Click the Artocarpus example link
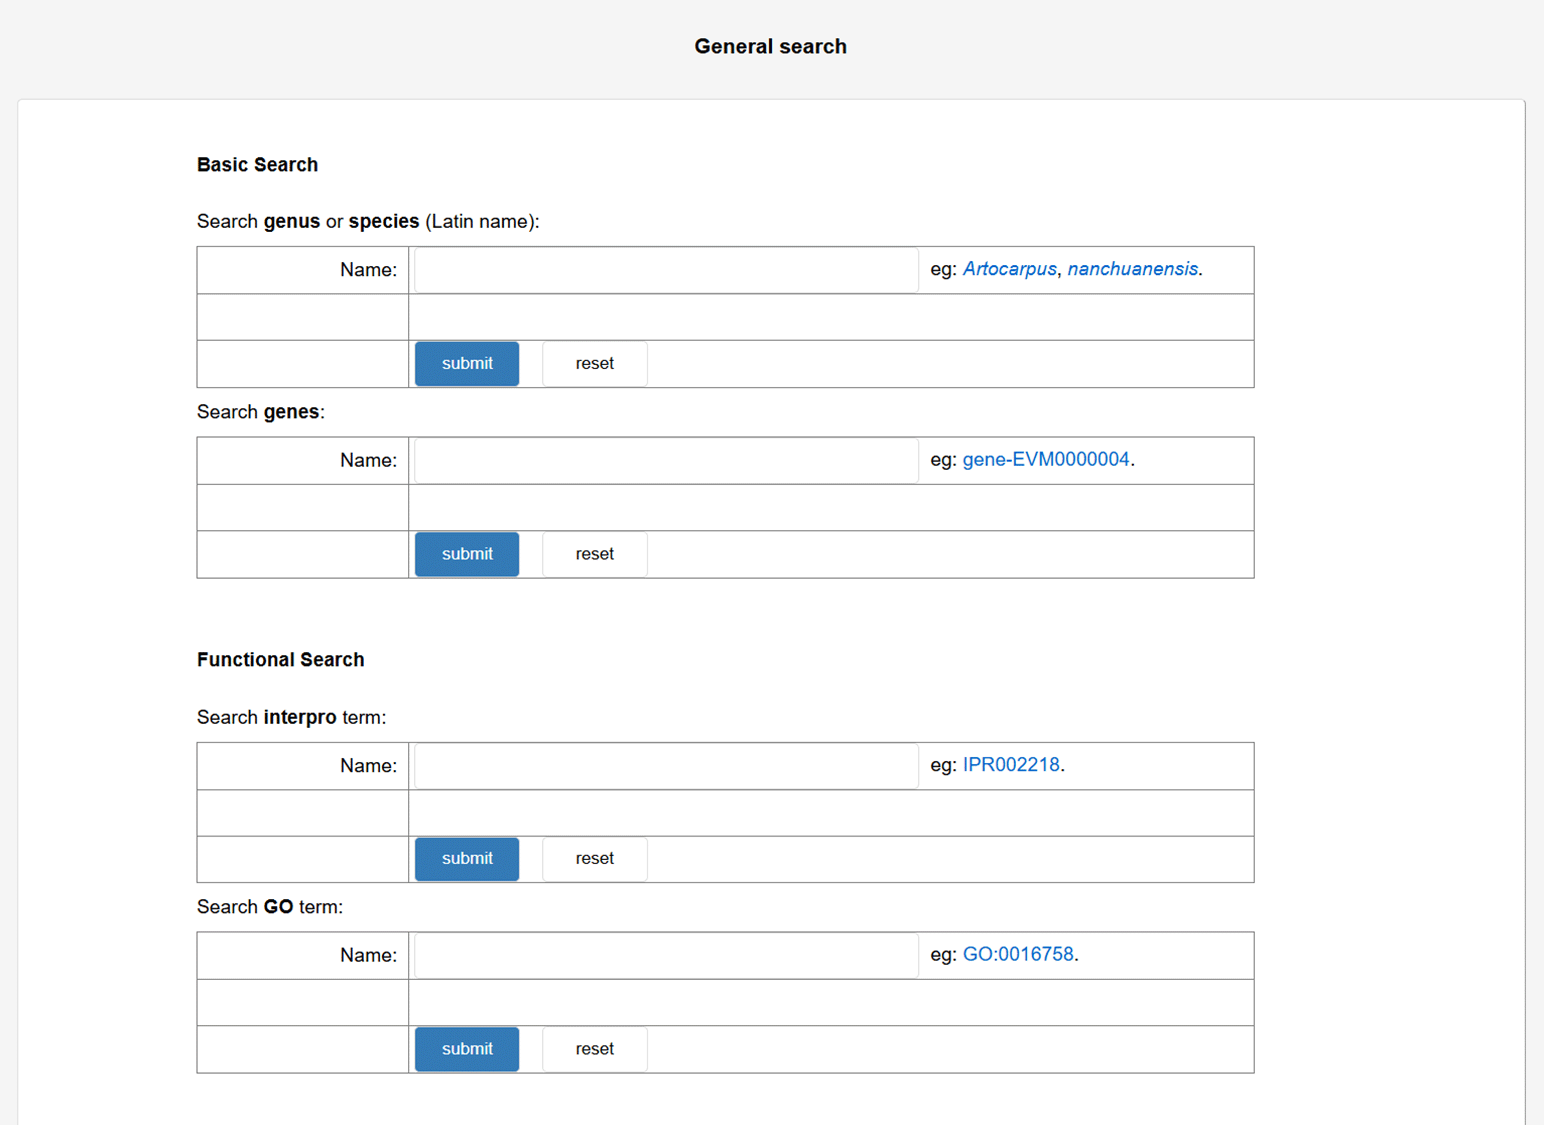 tap(1009, 269)
